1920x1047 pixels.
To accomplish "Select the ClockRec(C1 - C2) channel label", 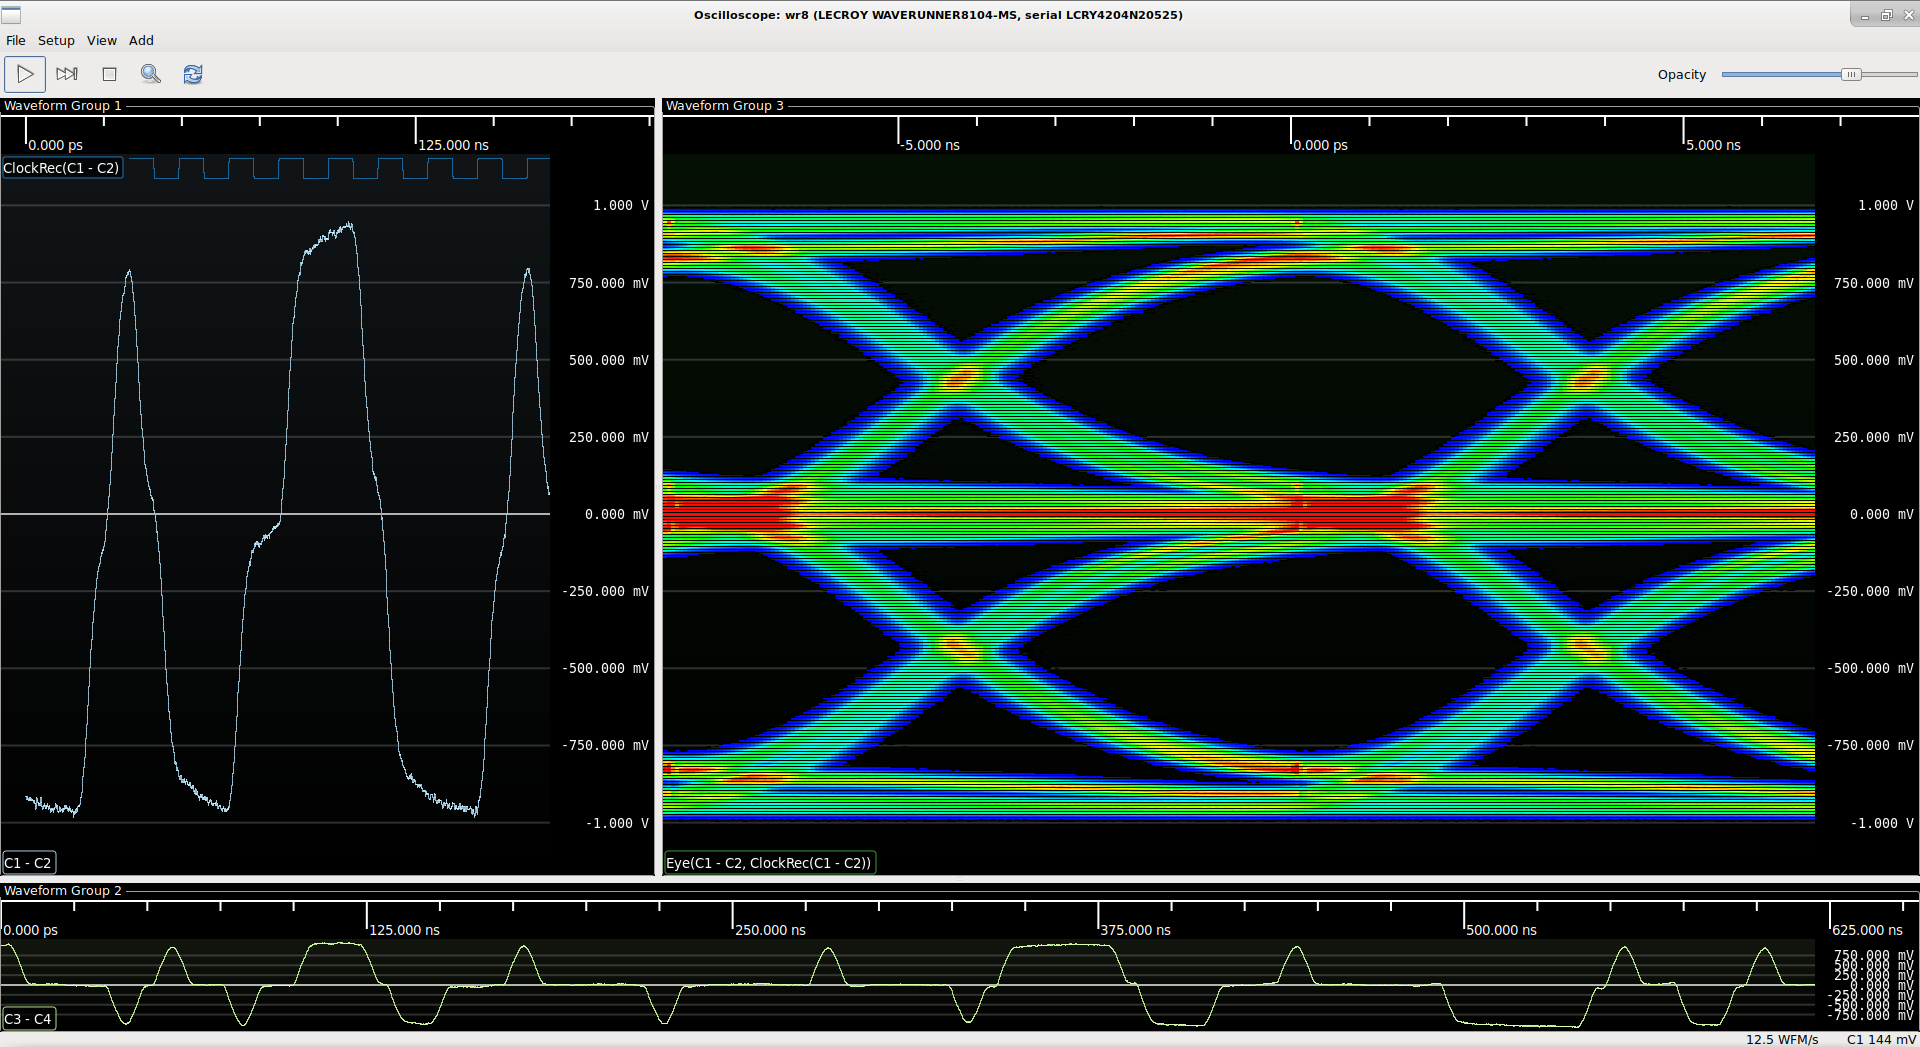I will (61, 168).
